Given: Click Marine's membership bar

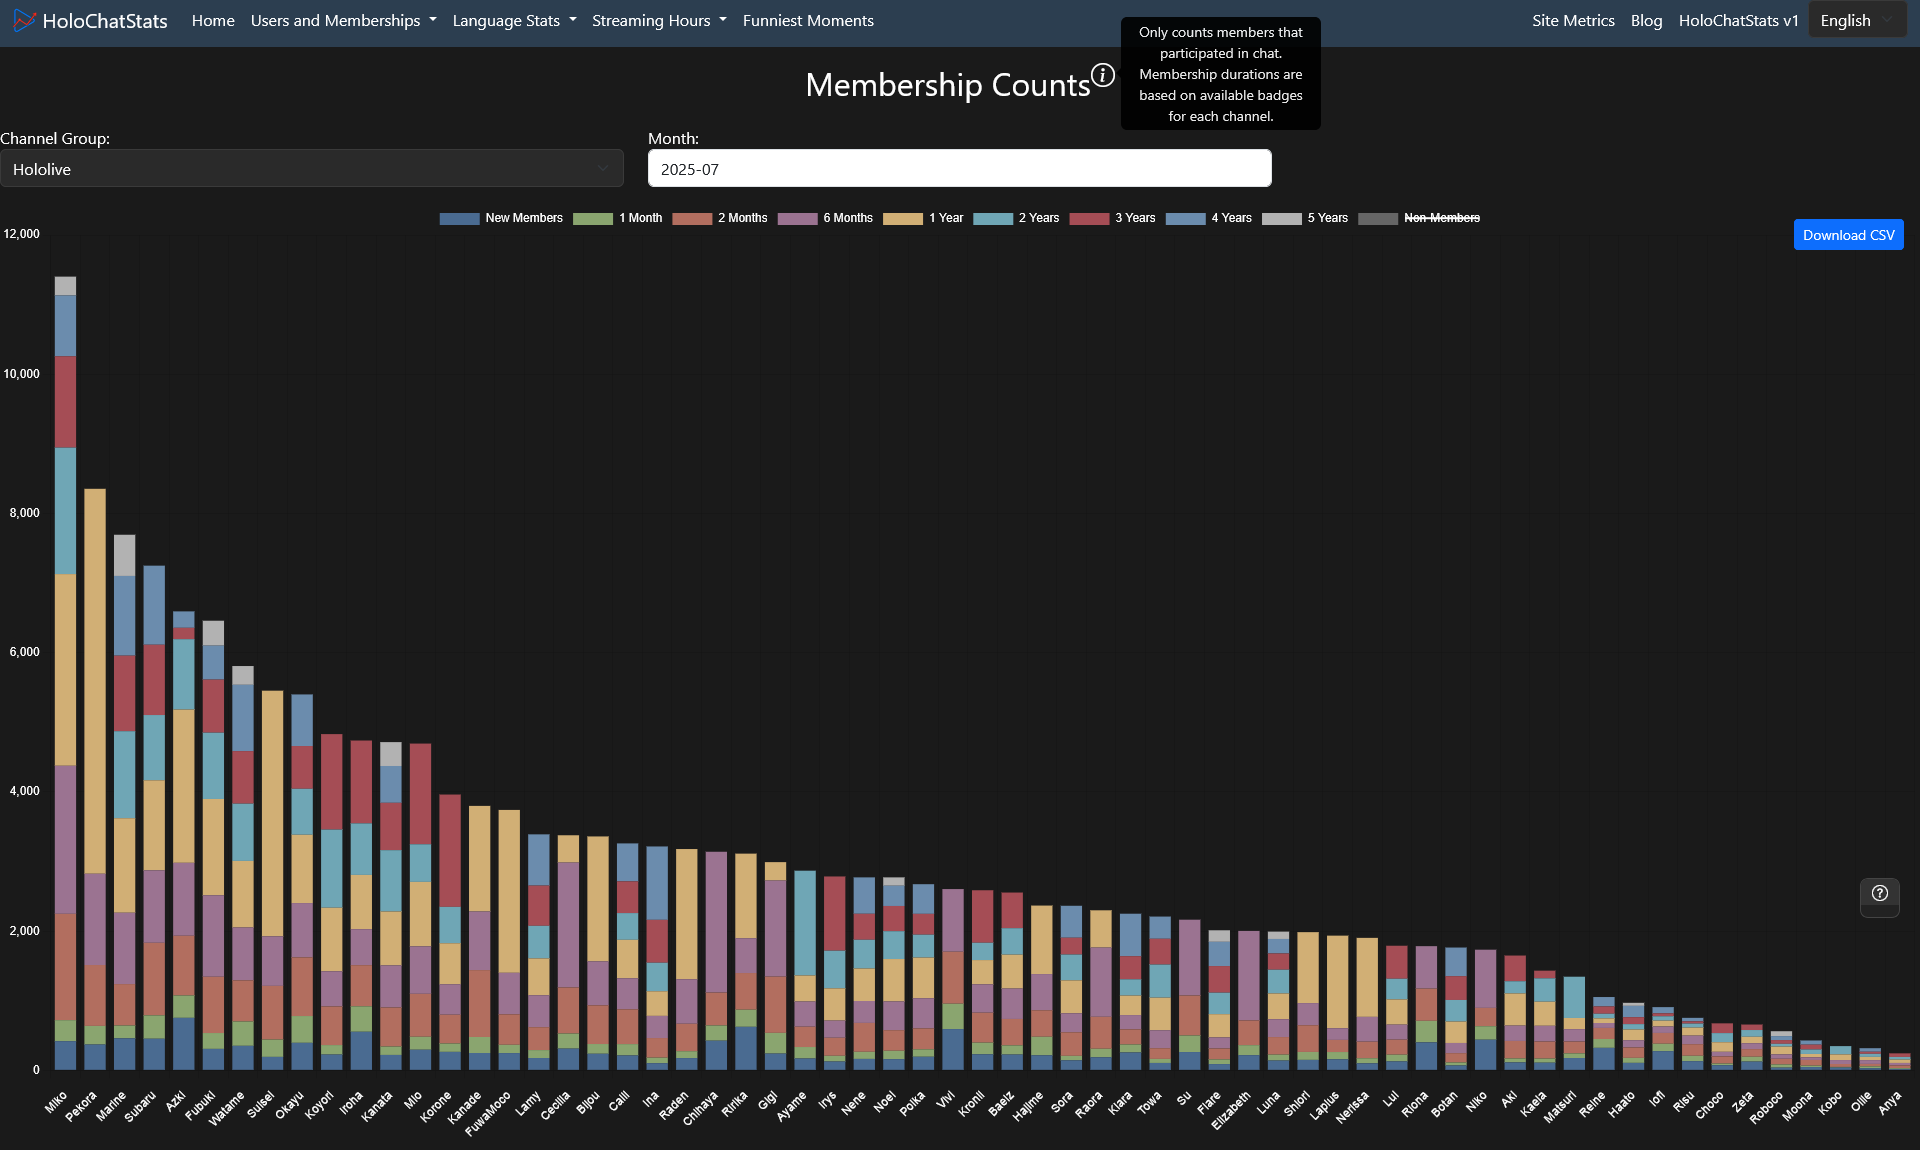Looking at the screenshot, I should tap(124, 802).
